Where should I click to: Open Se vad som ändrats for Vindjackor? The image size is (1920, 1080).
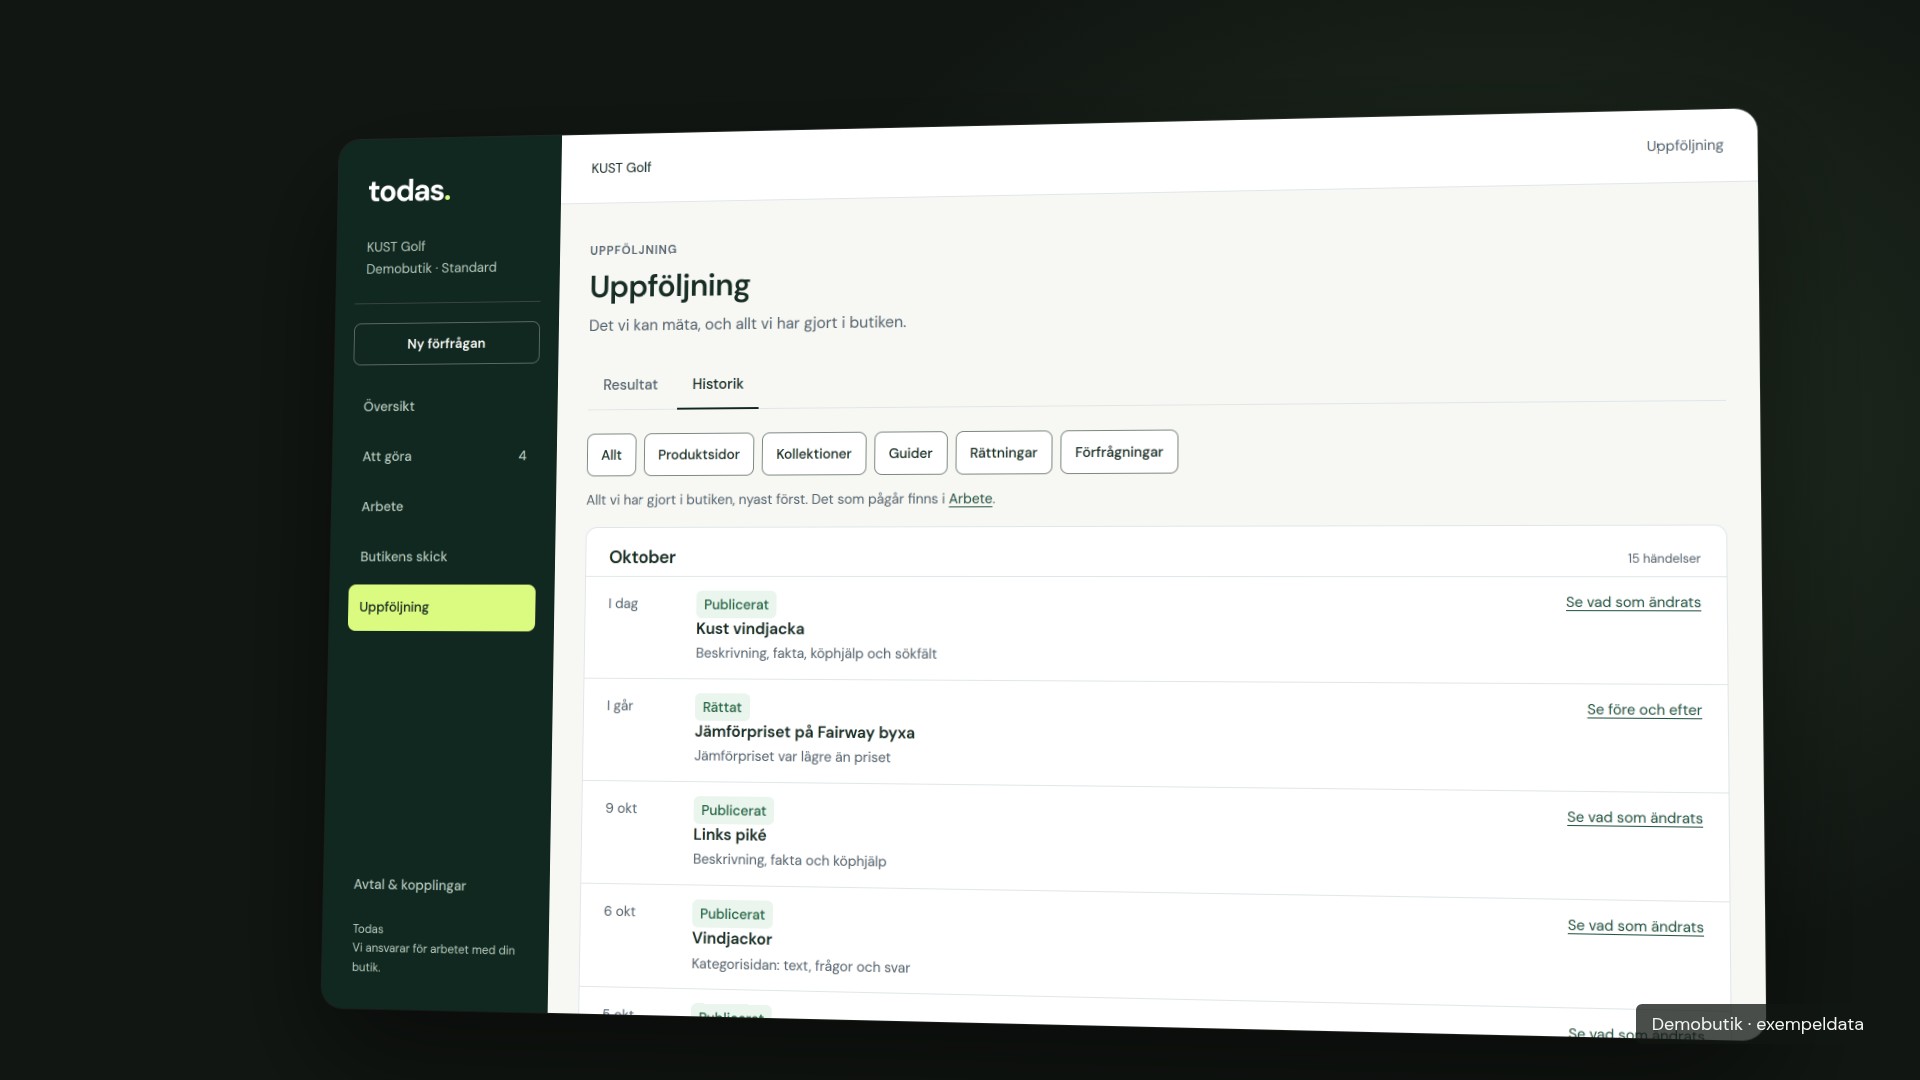pos(1635,926)
